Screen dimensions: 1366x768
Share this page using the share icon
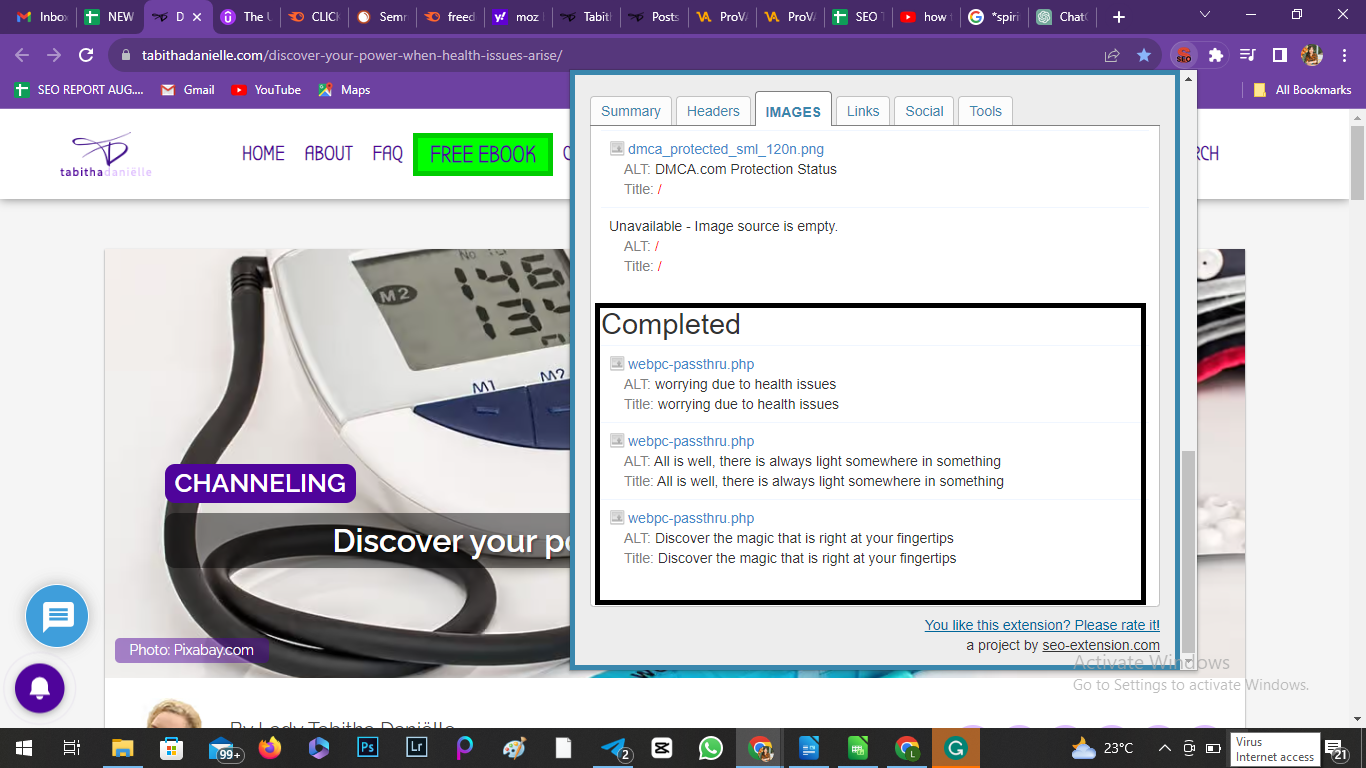click(x=1112, y=56)
